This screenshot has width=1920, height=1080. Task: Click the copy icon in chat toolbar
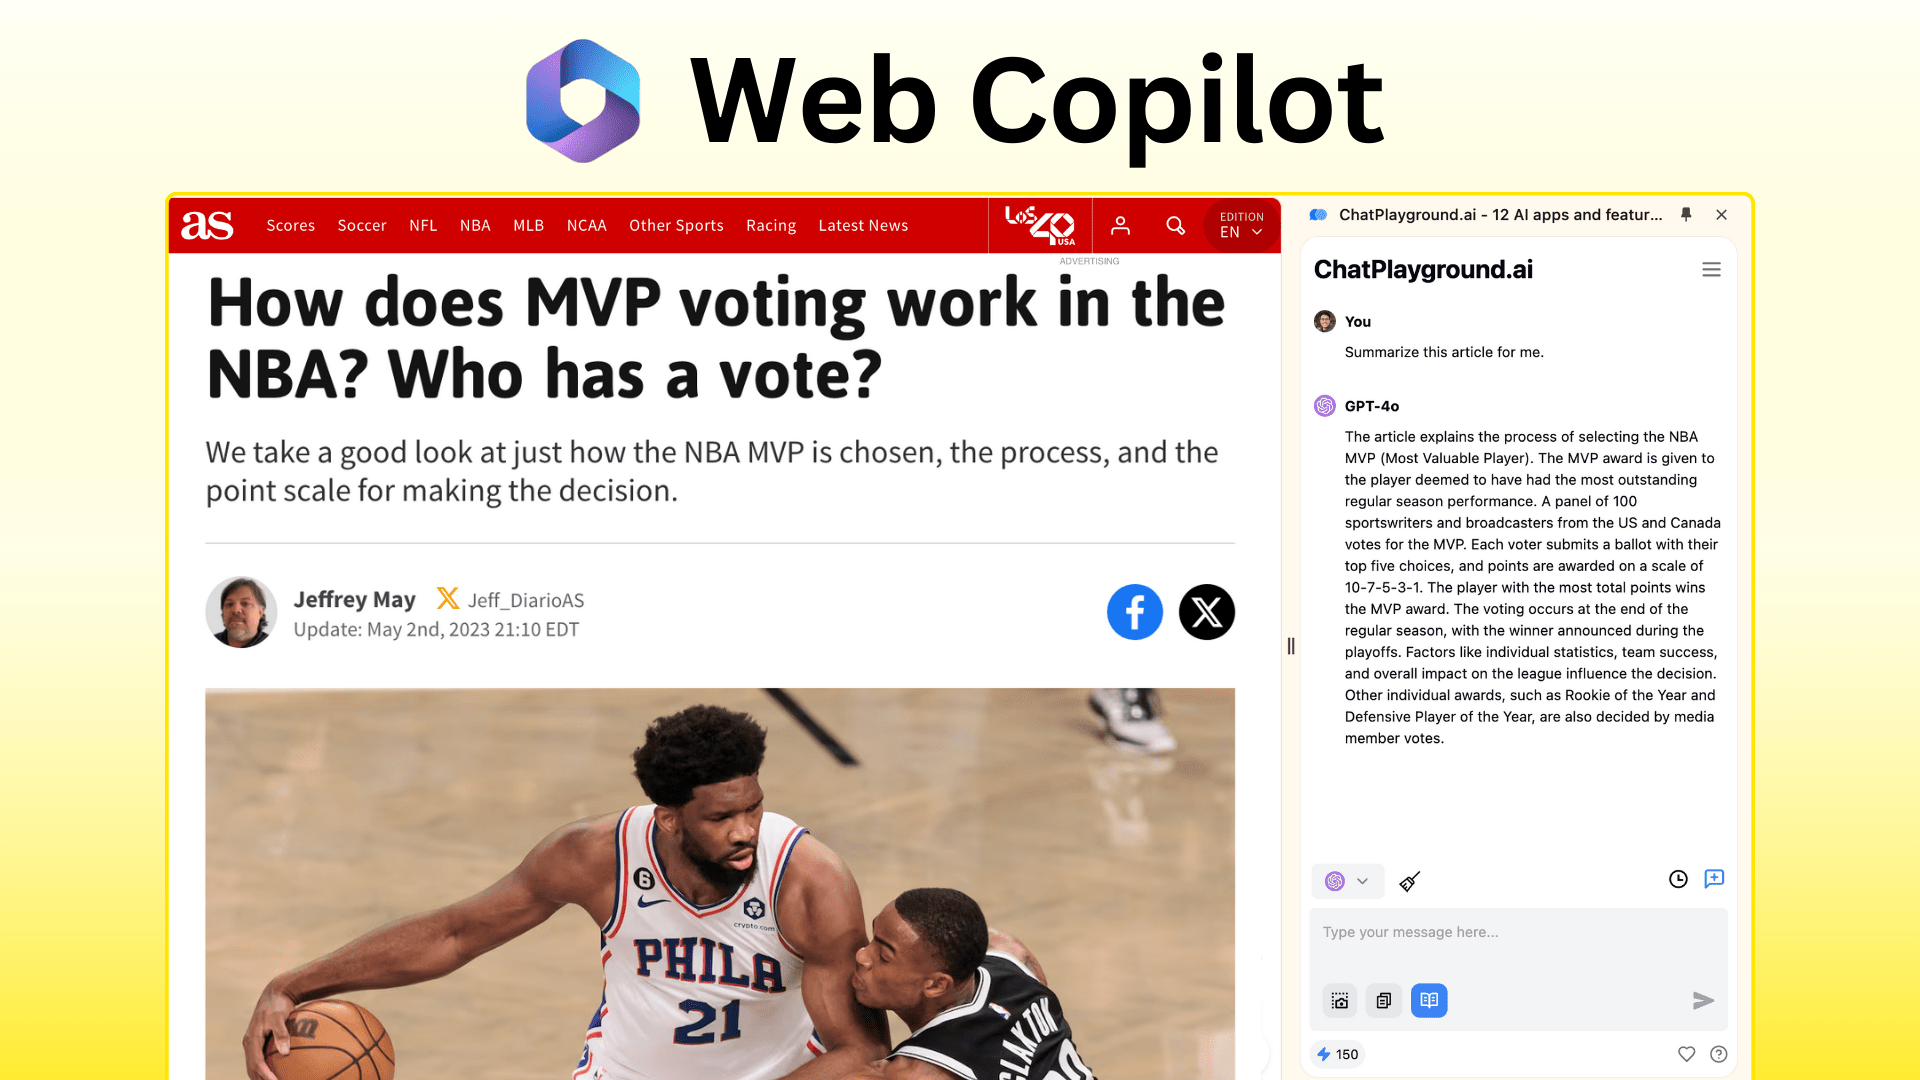click(1383, 1000)
